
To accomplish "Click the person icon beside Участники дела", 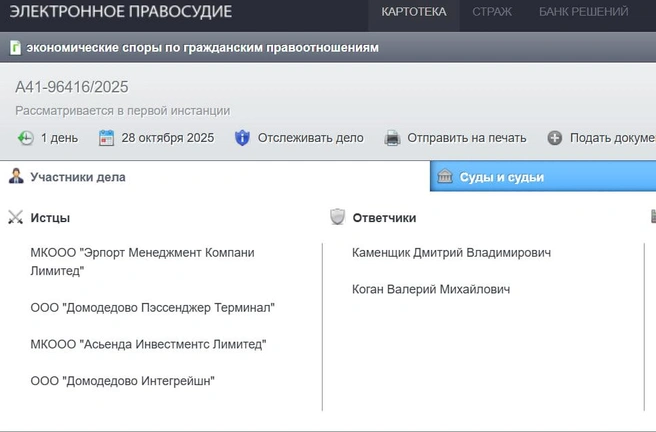I will (x=16, y=176).
